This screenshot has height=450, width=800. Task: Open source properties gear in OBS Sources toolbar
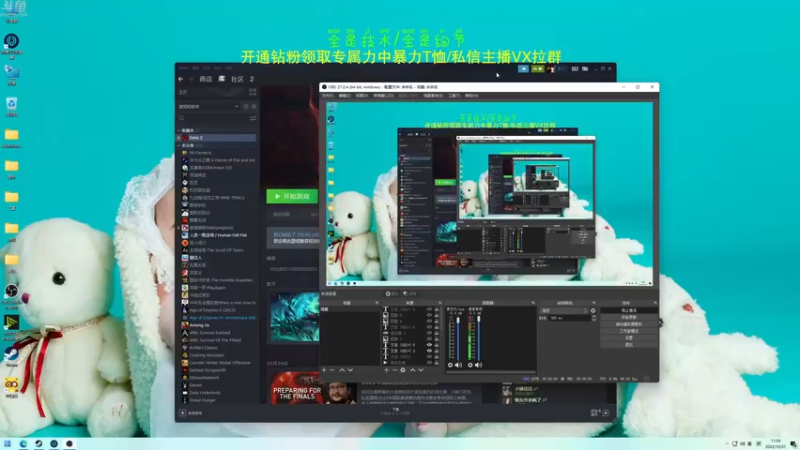(403, 370)
